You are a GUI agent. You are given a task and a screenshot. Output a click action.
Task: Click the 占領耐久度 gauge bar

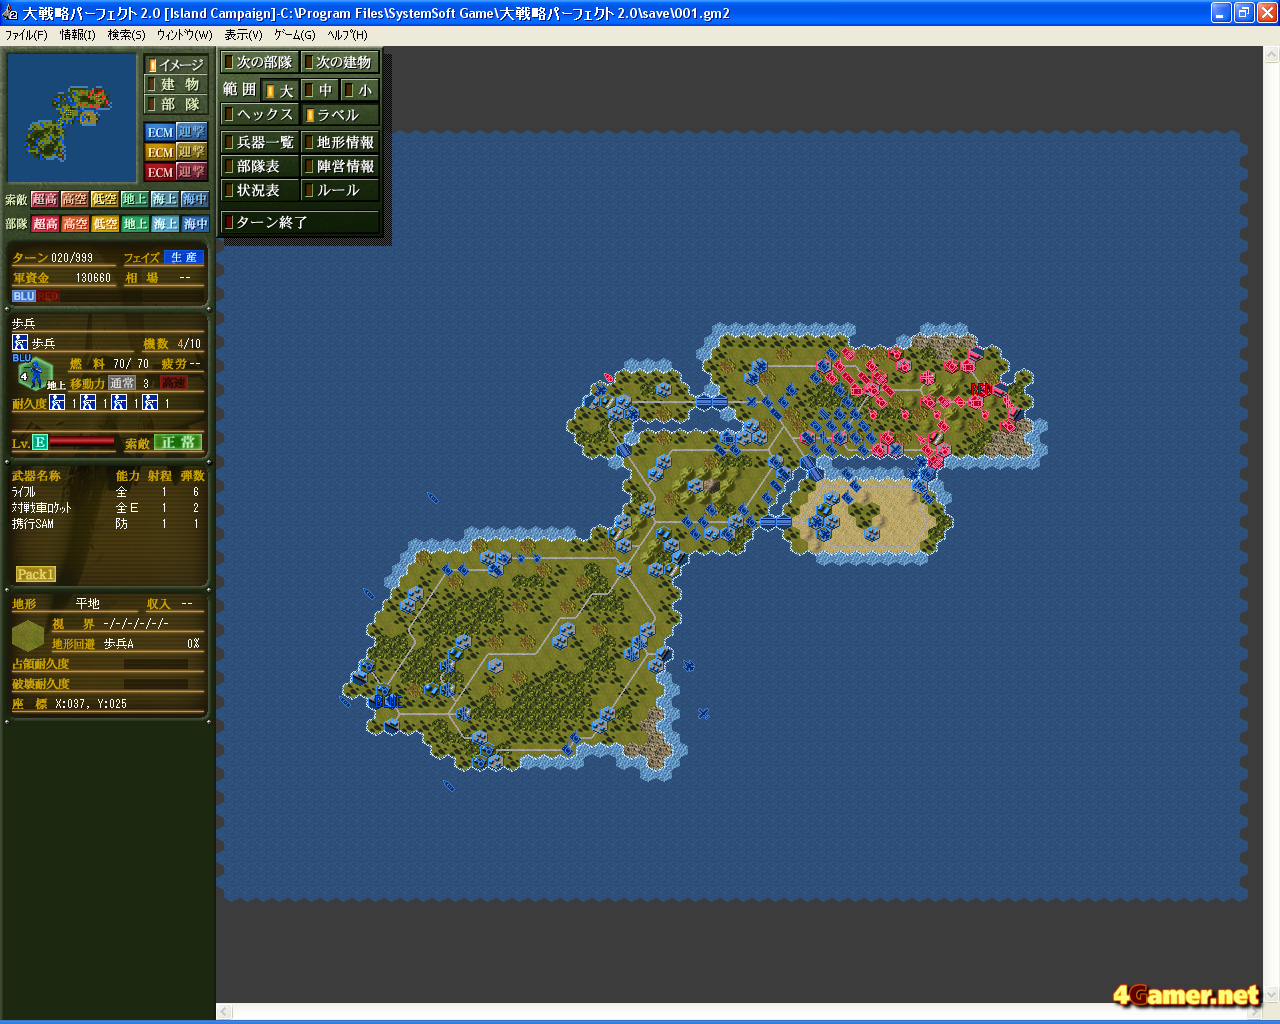click(156, 664)
